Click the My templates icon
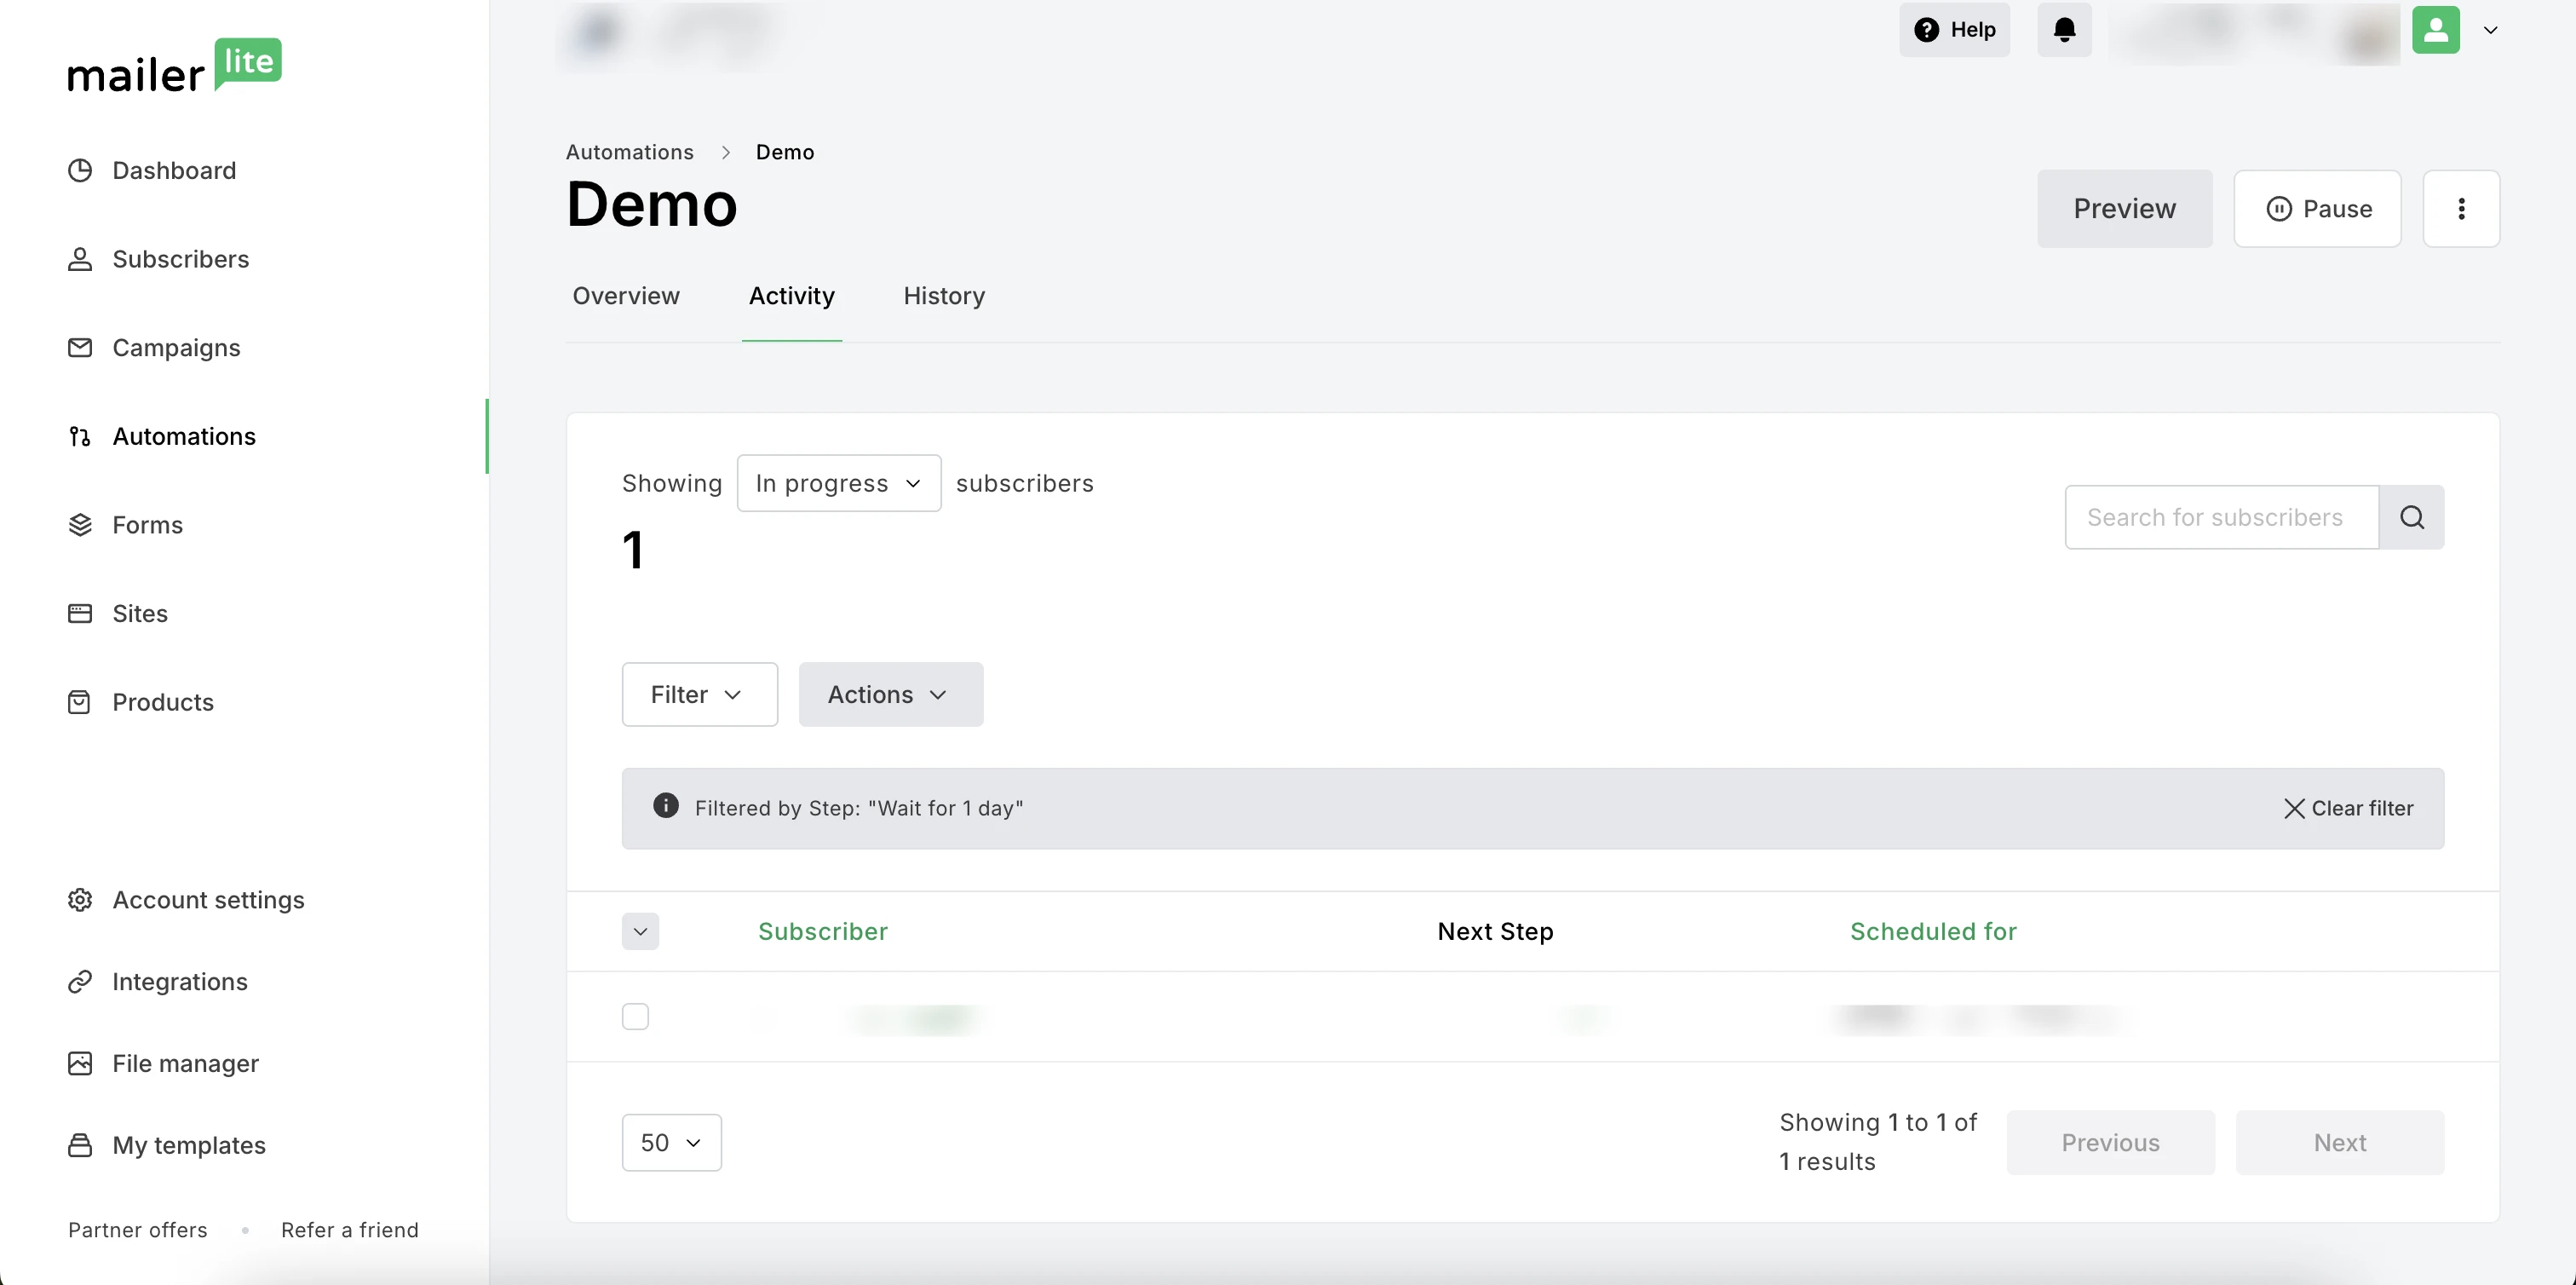 [x=80, y=1145]
